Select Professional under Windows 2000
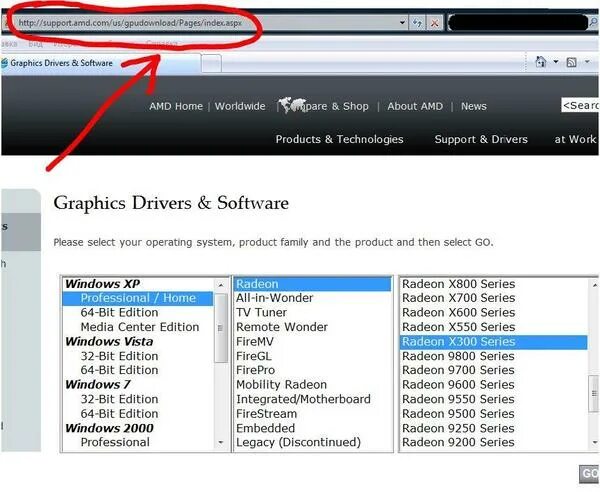The height and width of the screenshot is (492, 600). [138, 442]
